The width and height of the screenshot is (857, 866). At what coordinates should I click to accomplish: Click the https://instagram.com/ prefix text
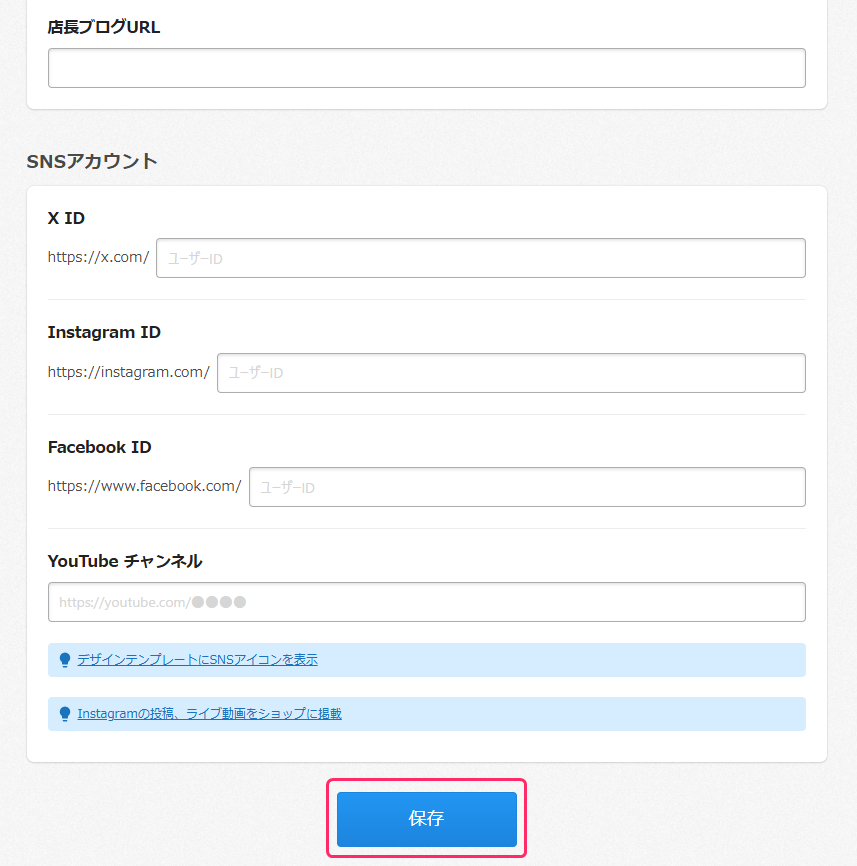pyautogui.click(x=128, y=372)
